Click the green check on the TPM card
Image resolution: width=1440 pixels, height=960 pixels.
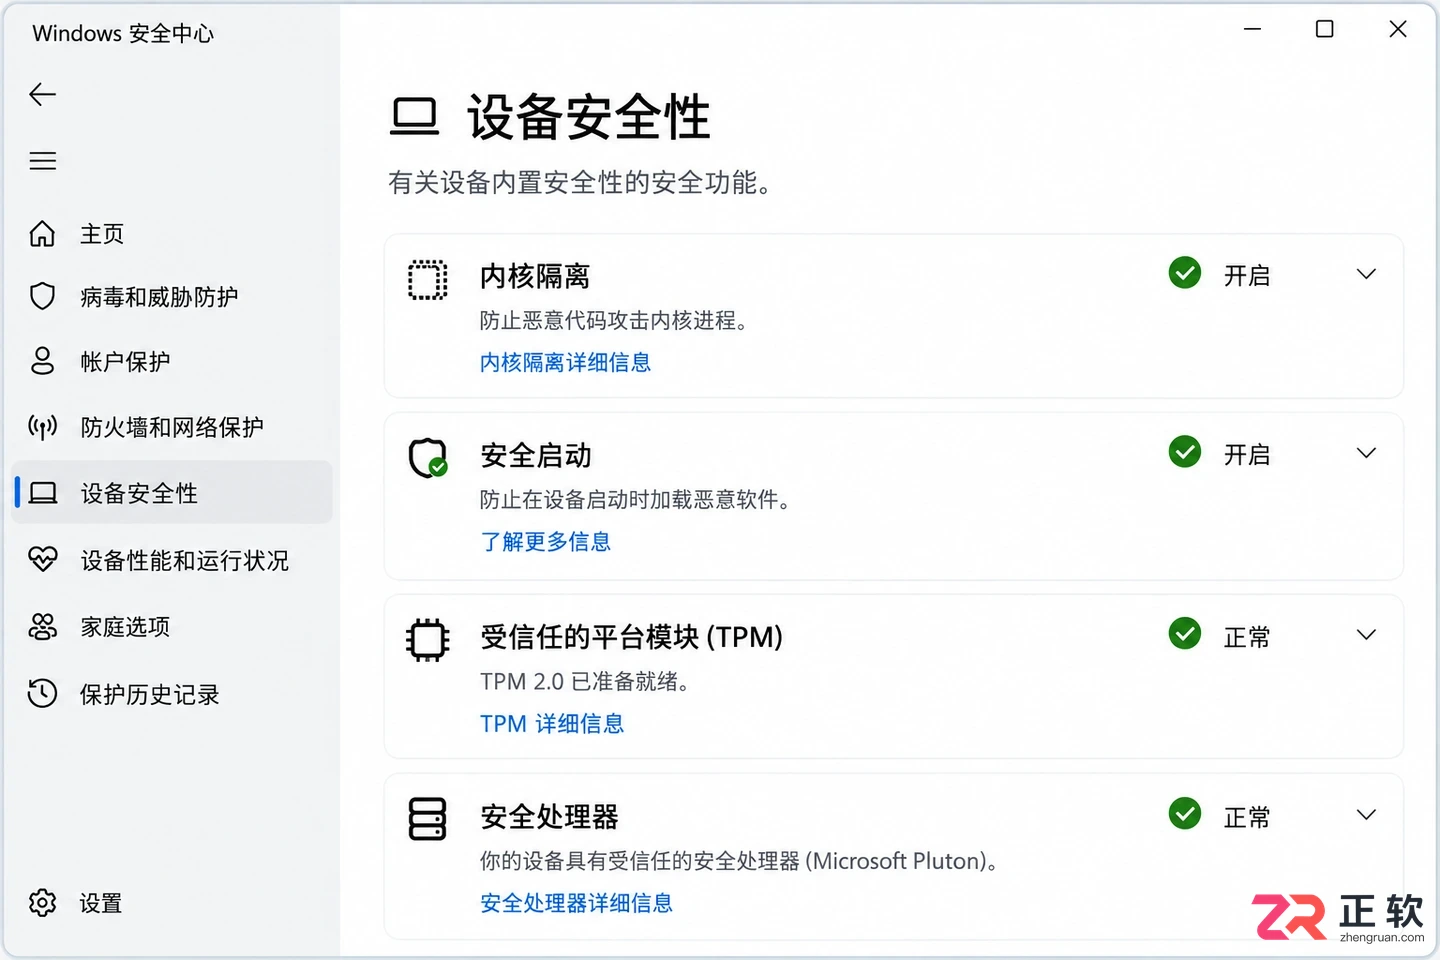1185,633
